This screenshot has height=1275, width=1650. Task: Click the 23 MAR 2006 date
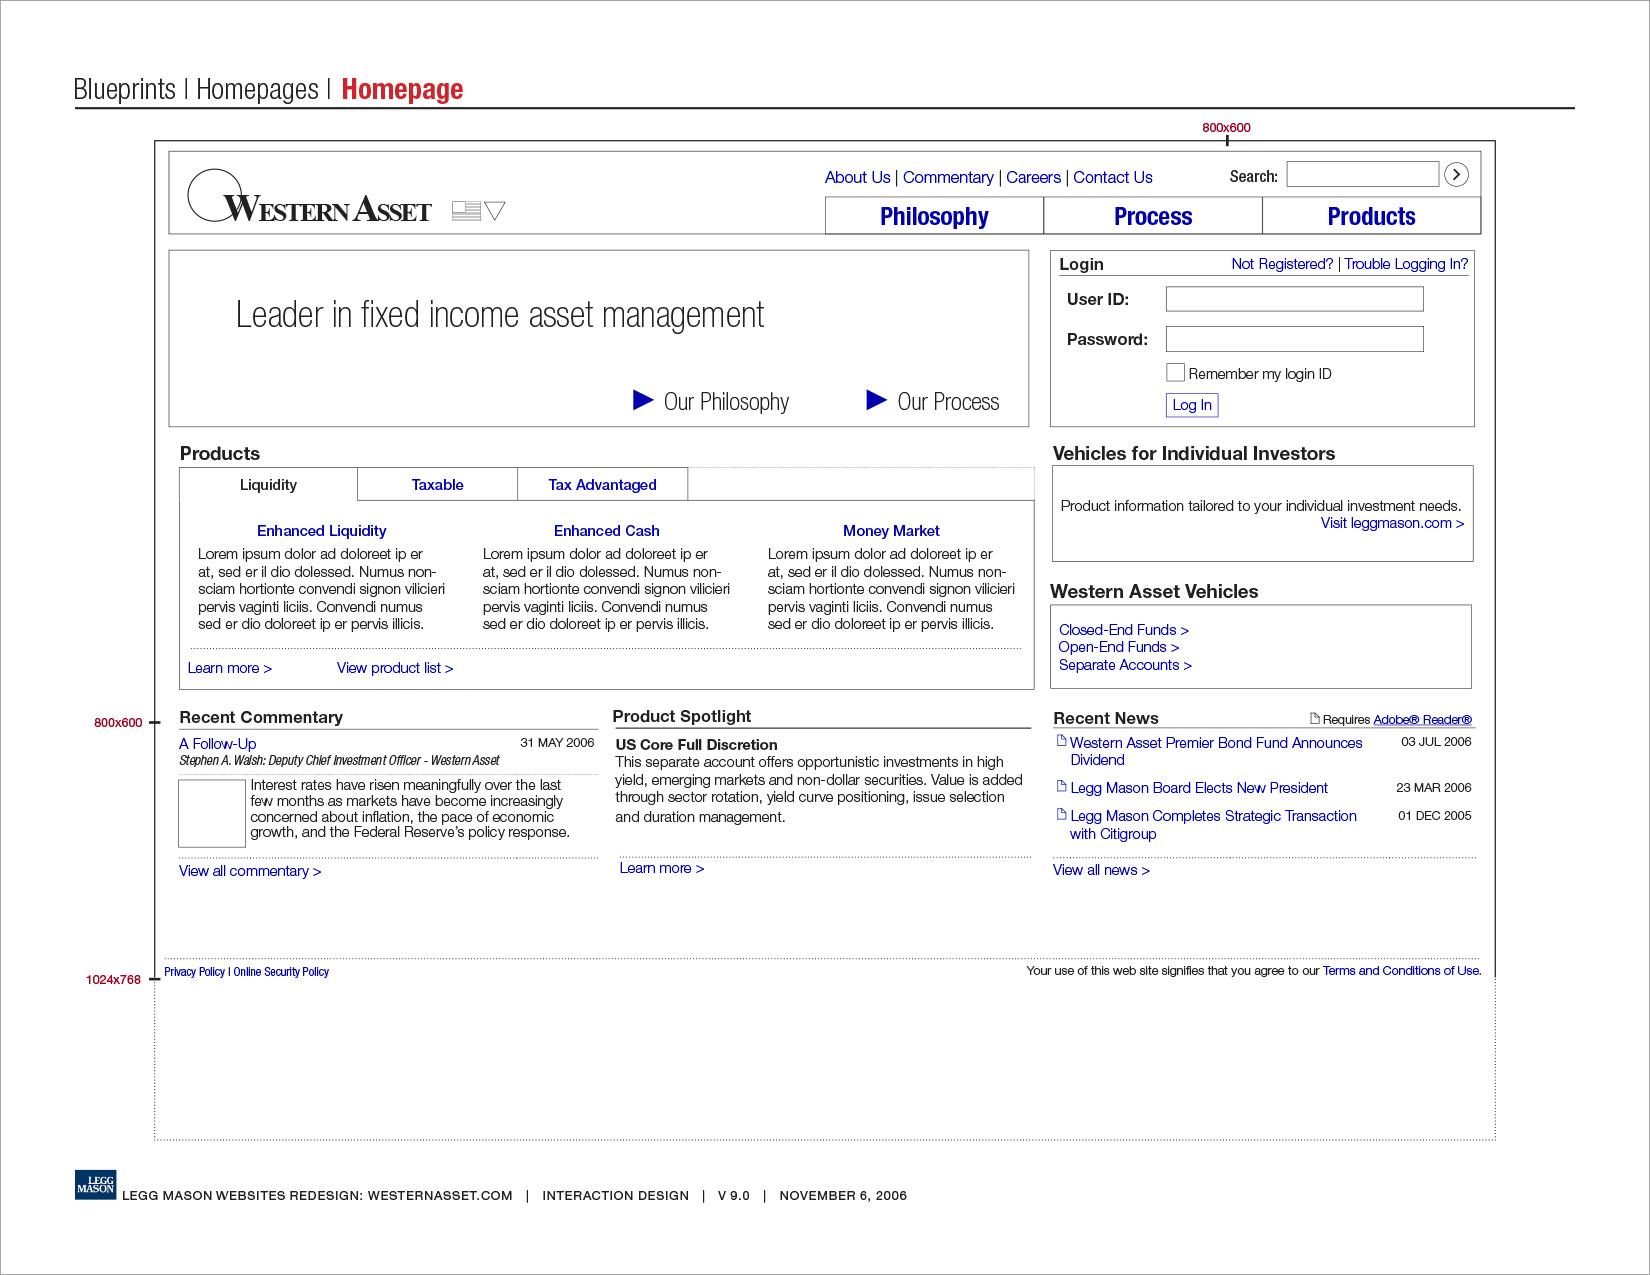[x=1434, y=788]
